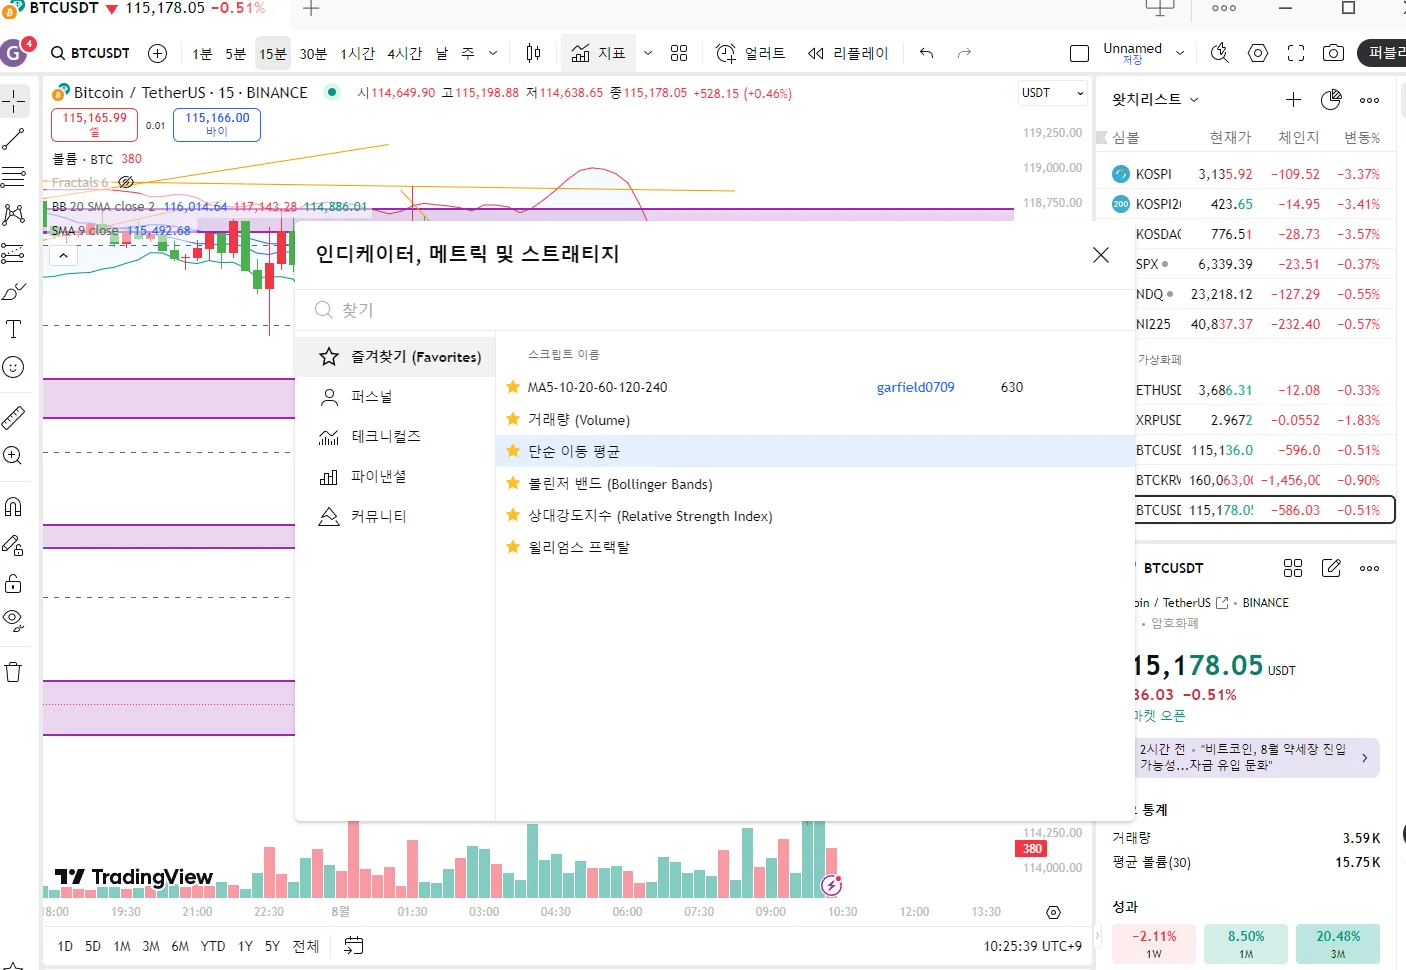Change the candlestick chart type
1406x970 pixels.
click(x=534, y=53)
